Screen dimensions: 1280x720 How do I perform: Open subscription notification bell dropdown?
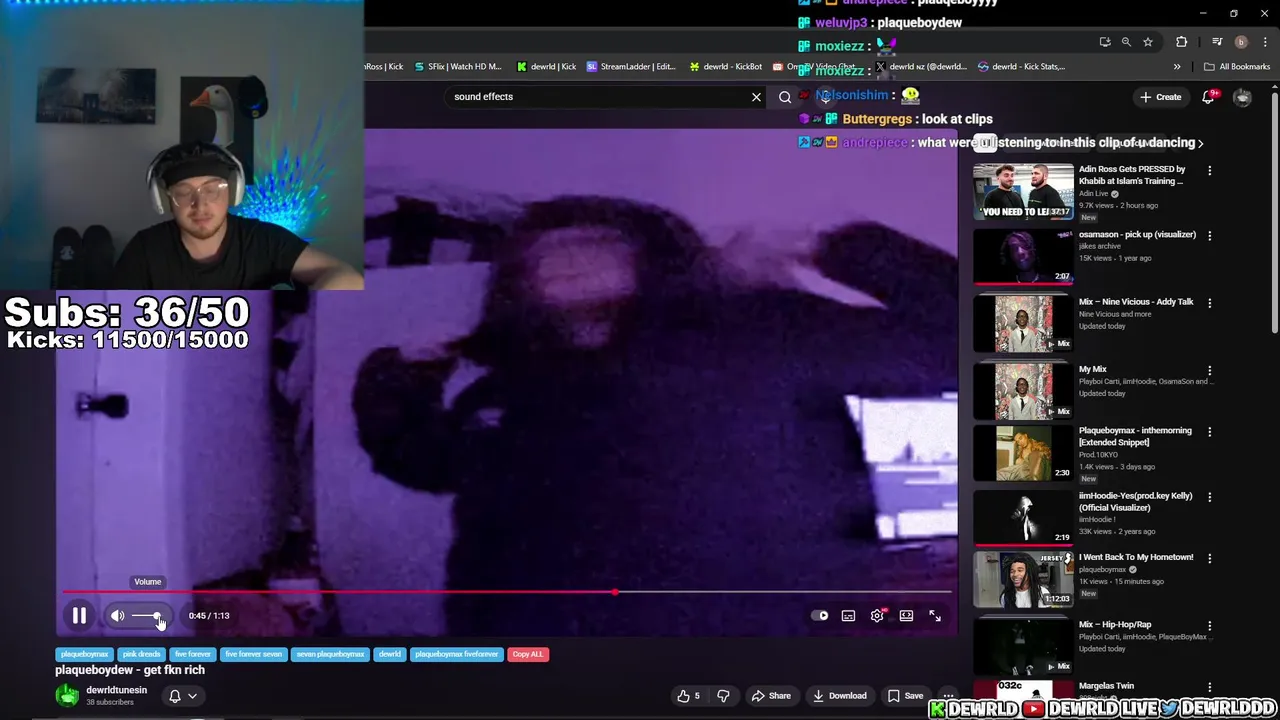182,696
